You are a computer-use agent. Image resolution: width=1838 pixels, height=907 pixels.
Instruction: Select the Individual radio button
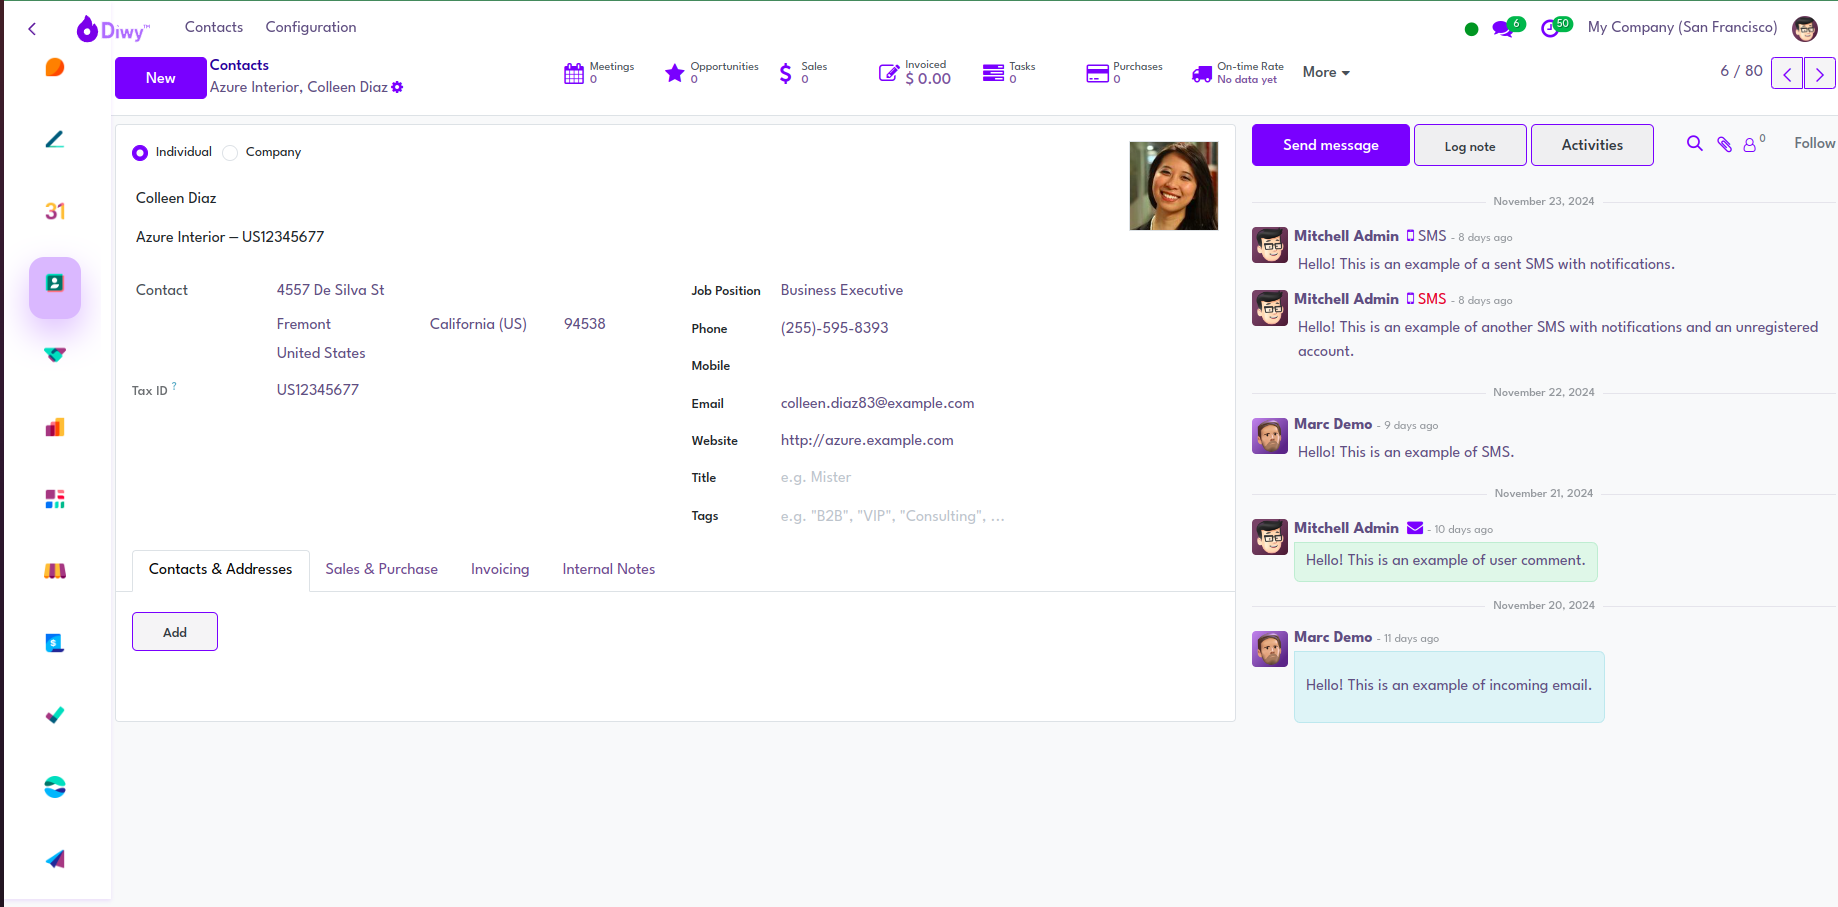tap(140, 153)
